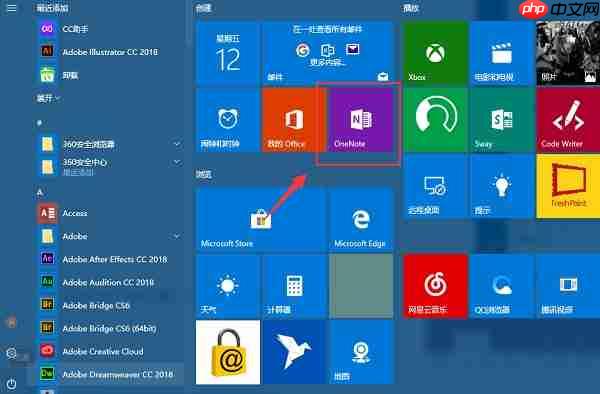Open the Power options icon

click(11, 383)
